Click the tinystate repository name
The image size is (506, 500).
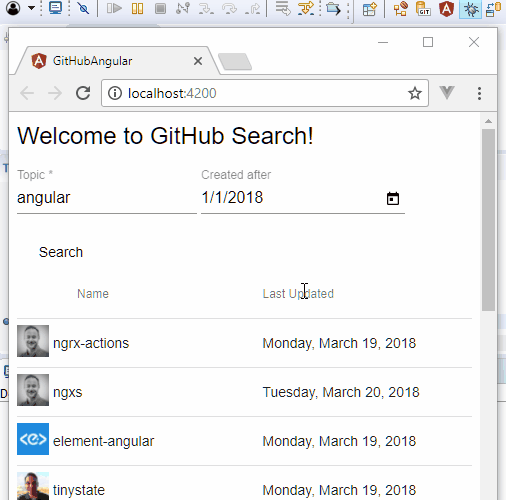pos(79,490)
